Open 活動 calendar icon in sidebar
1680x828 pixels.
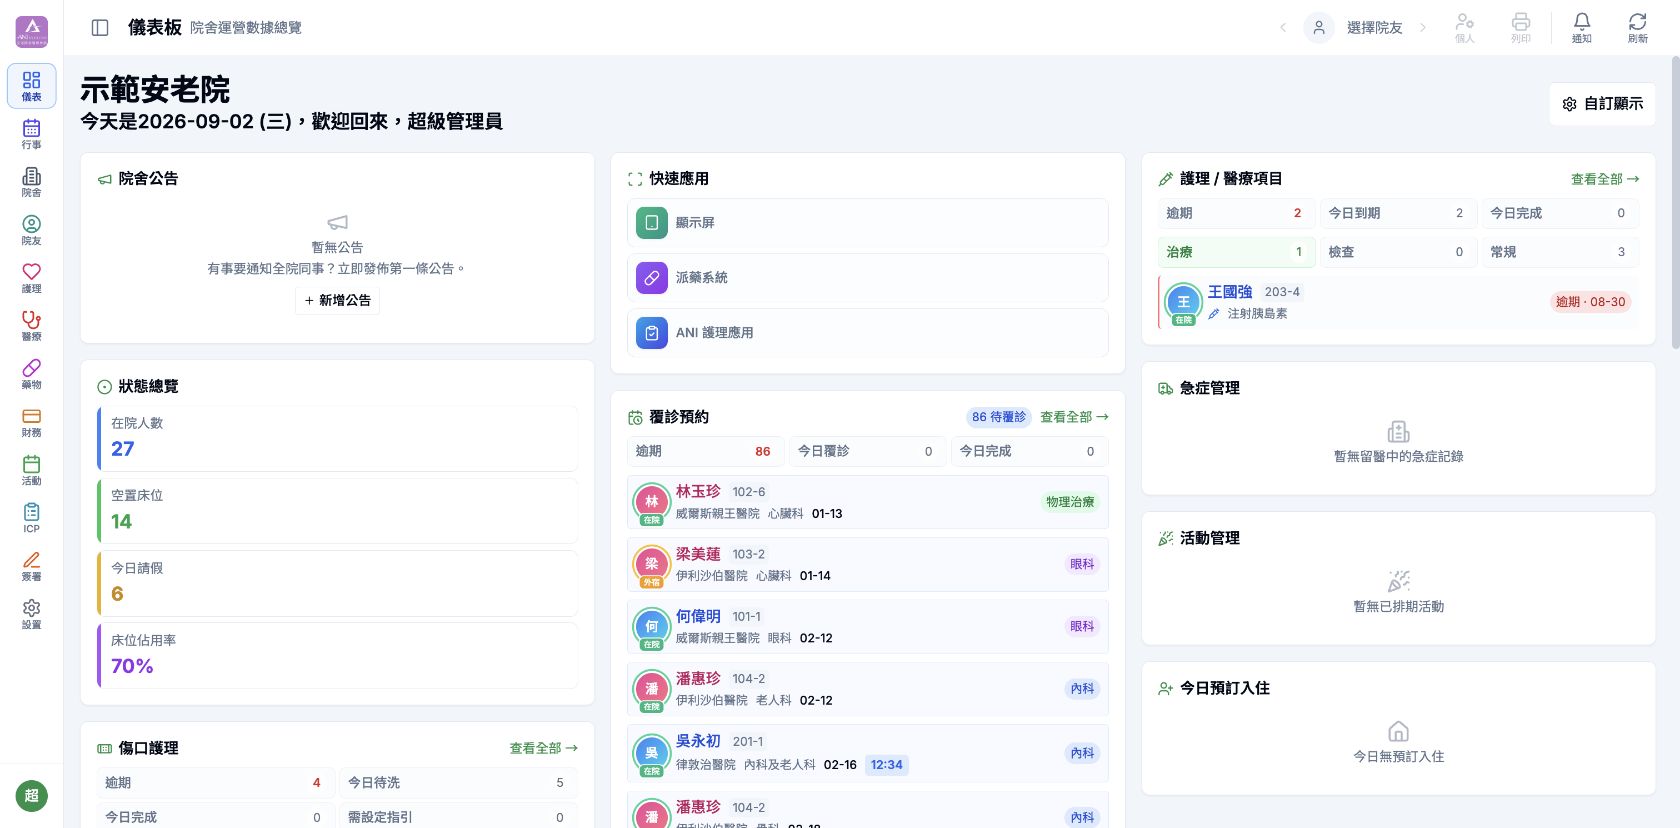click(32, 470)
